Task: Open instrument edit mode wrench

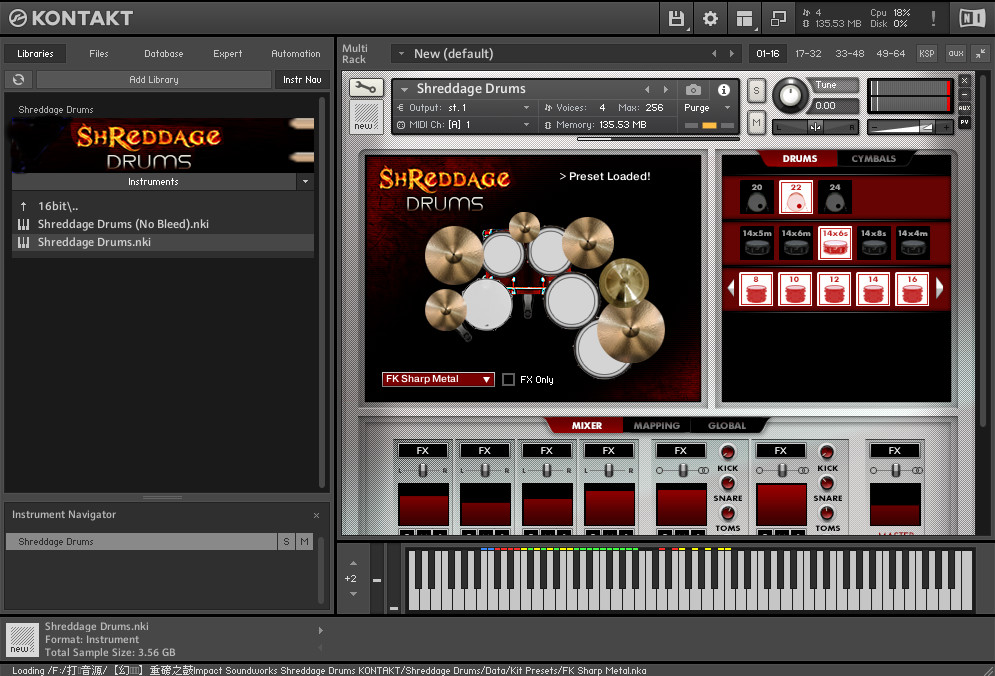Action: click(x=365, y=88)
